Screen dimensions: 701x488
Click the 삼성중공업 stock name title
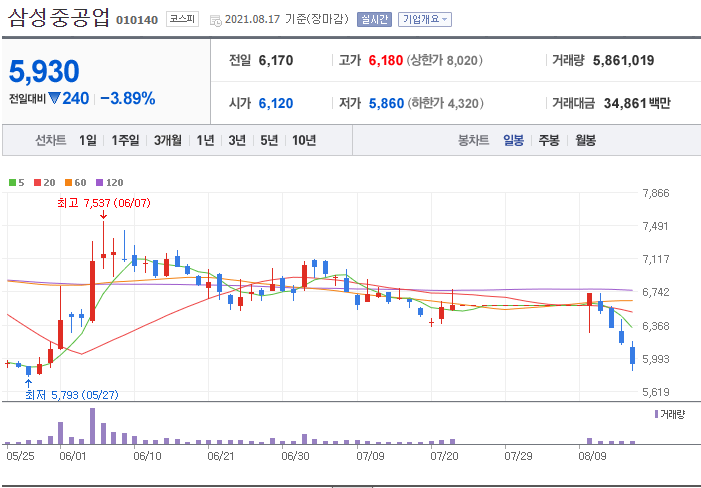pyautogui.click(x=59, y=18)
